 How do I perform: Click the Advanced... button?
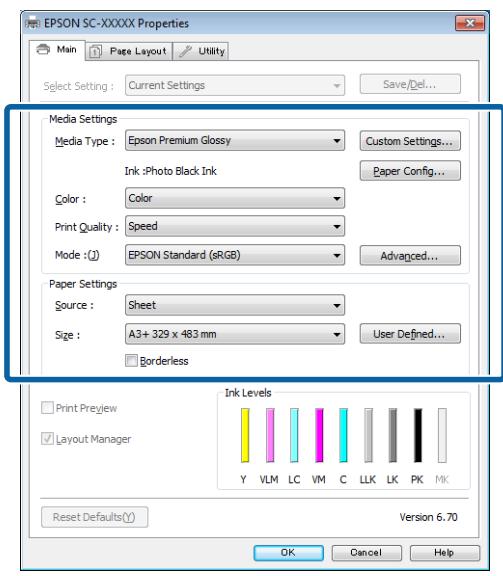[410, 255]
